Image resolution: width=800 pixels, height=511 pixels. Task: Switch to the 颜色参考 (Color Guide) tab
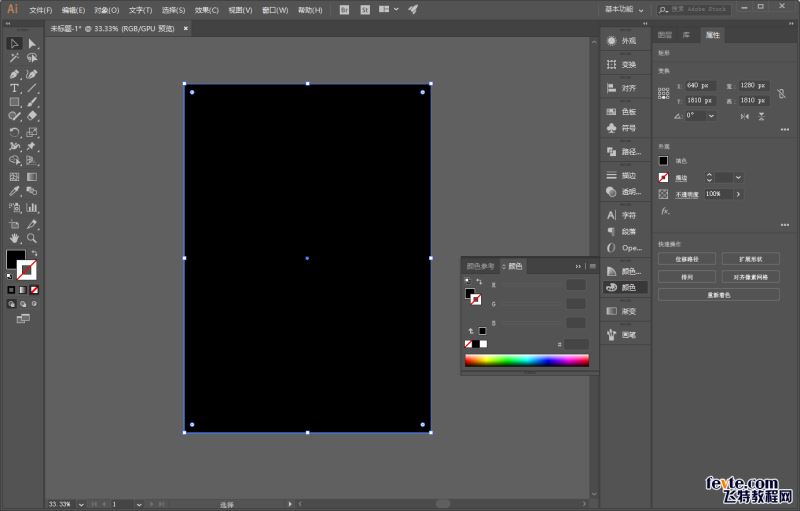(480, 266)
